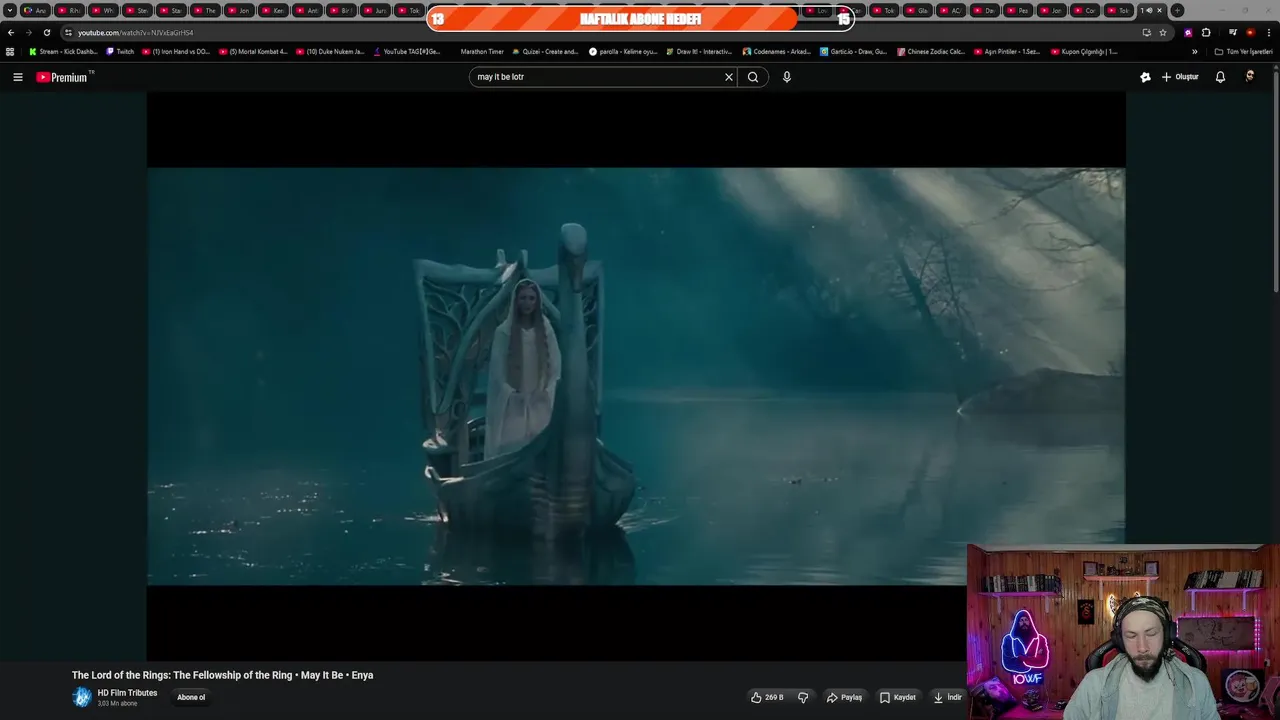Switch to the 'Ken' browser tab
This screenshot has width=1280, height=720.
point(275,11)
